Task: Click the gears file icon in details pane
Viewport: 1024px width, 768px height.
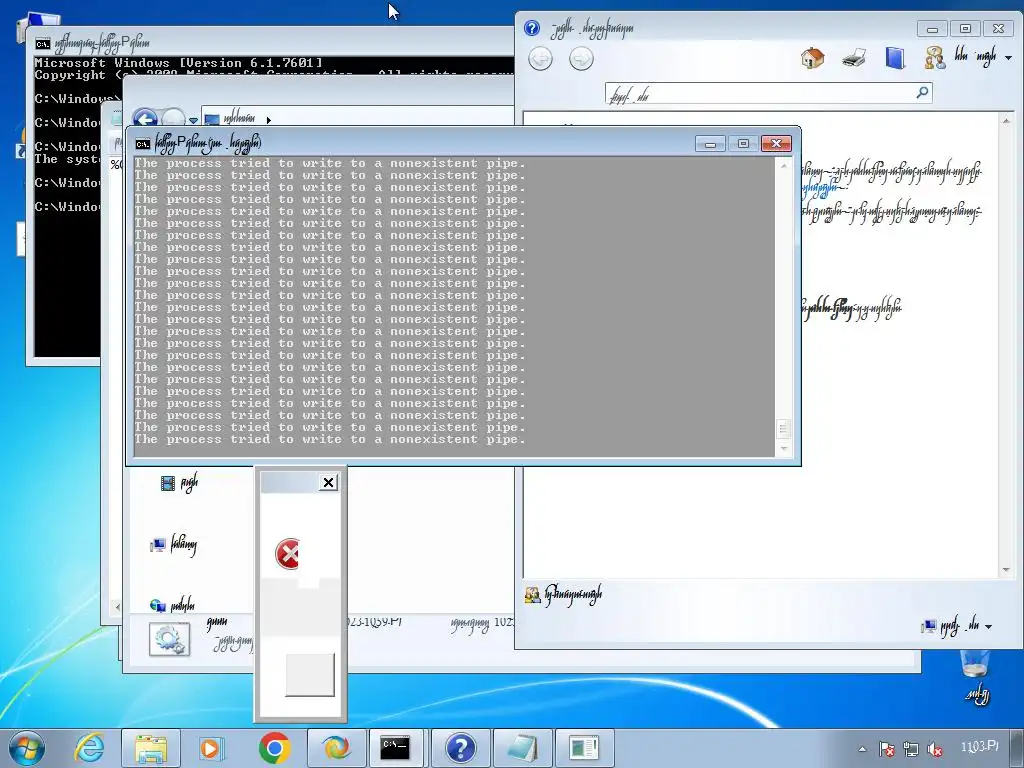Action: [x=169, y=639]
